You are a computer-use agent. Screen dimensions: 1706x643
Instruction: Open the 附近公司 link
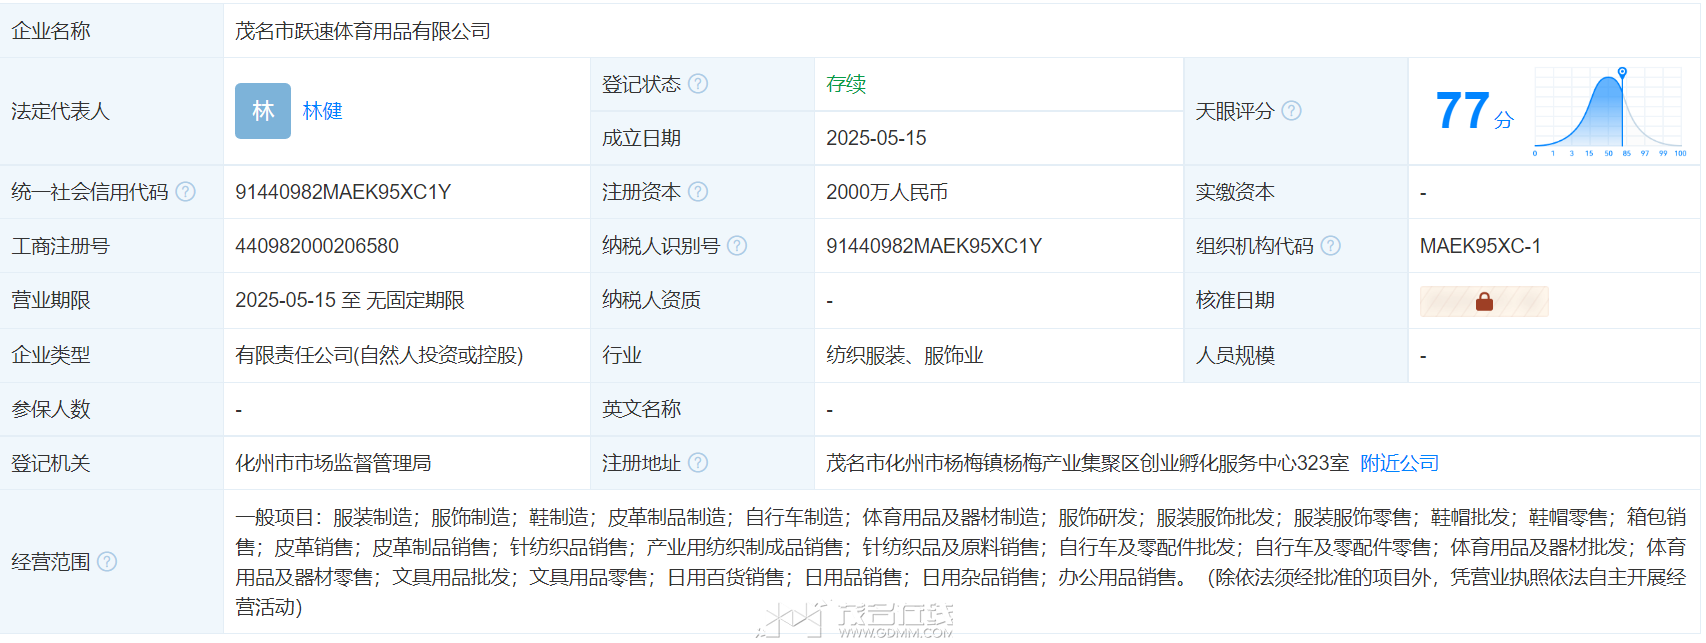1399,463
